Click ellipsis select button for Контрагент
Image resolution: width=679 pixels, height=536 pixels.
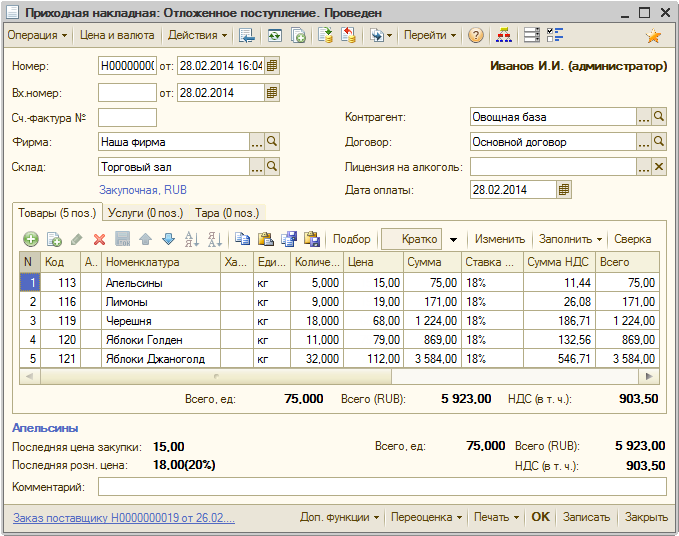pyautogui.click(x=643, y=117)
